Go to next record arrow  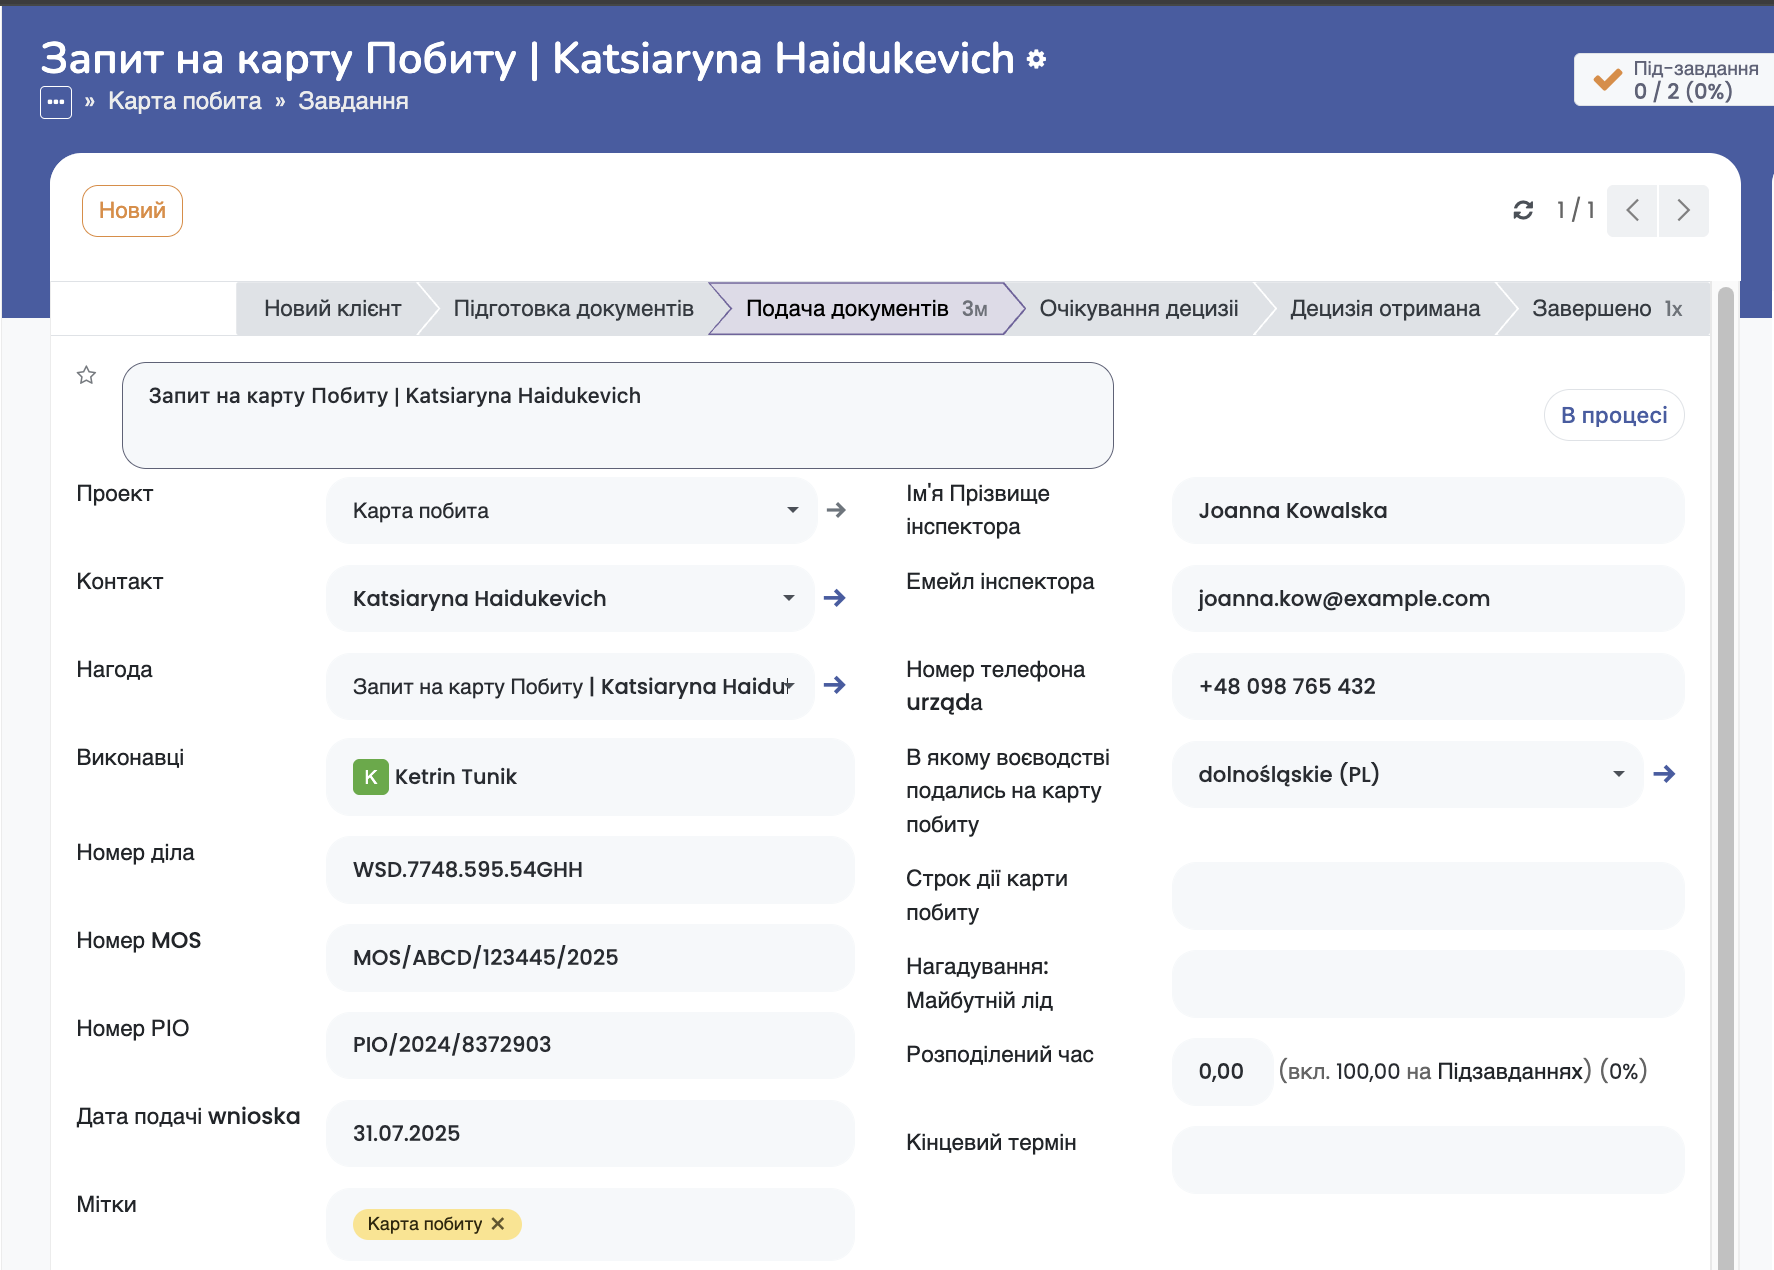click(1683, 210)
